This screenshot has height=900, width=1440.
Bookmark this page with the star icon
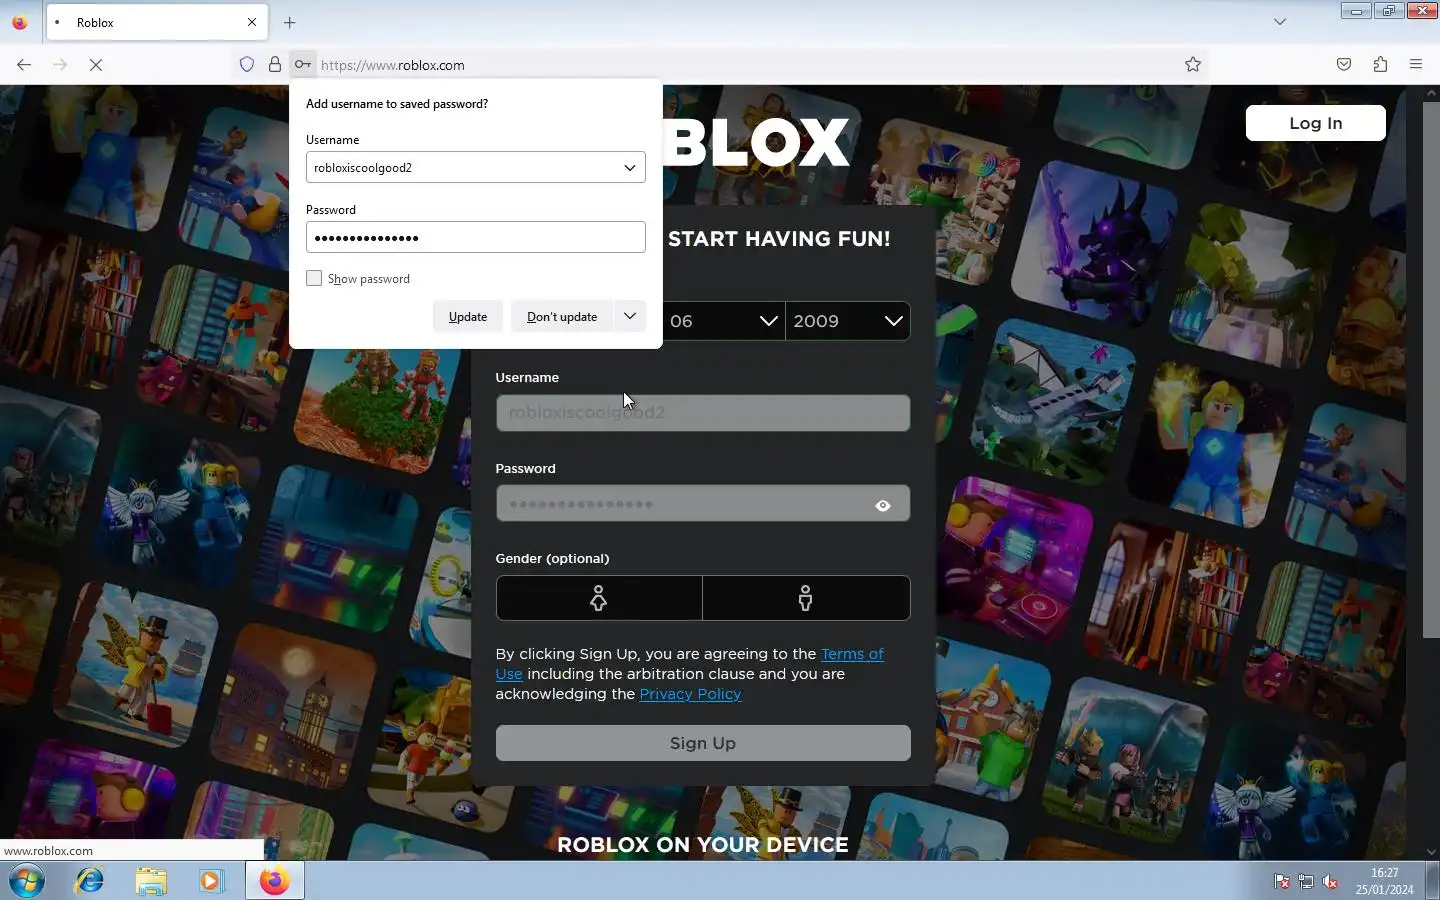click(x=1193, y=65)
